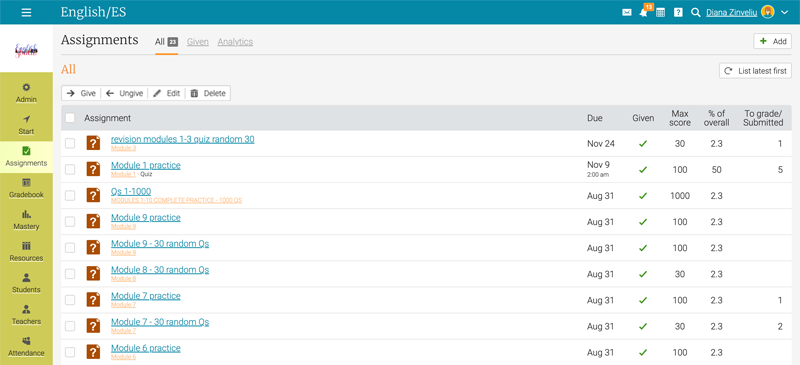
Task: Switch to the All tab
Action: [166, 42]
